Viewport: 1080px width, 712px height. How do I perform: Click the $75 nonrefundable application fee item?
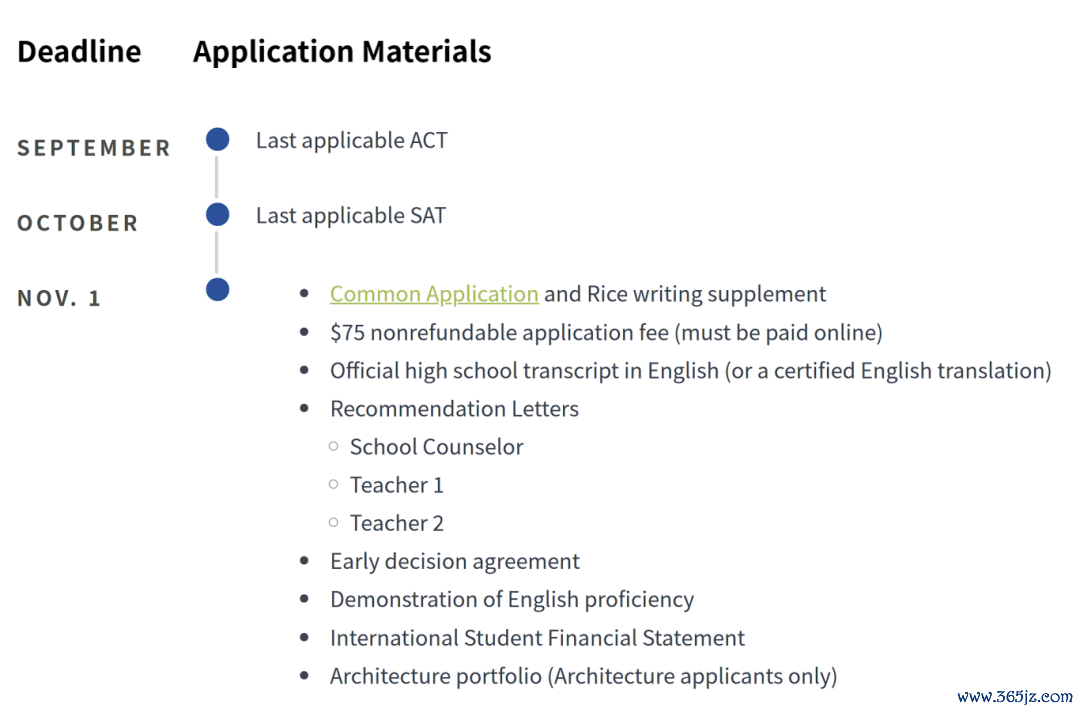click(x=606, y=333)
